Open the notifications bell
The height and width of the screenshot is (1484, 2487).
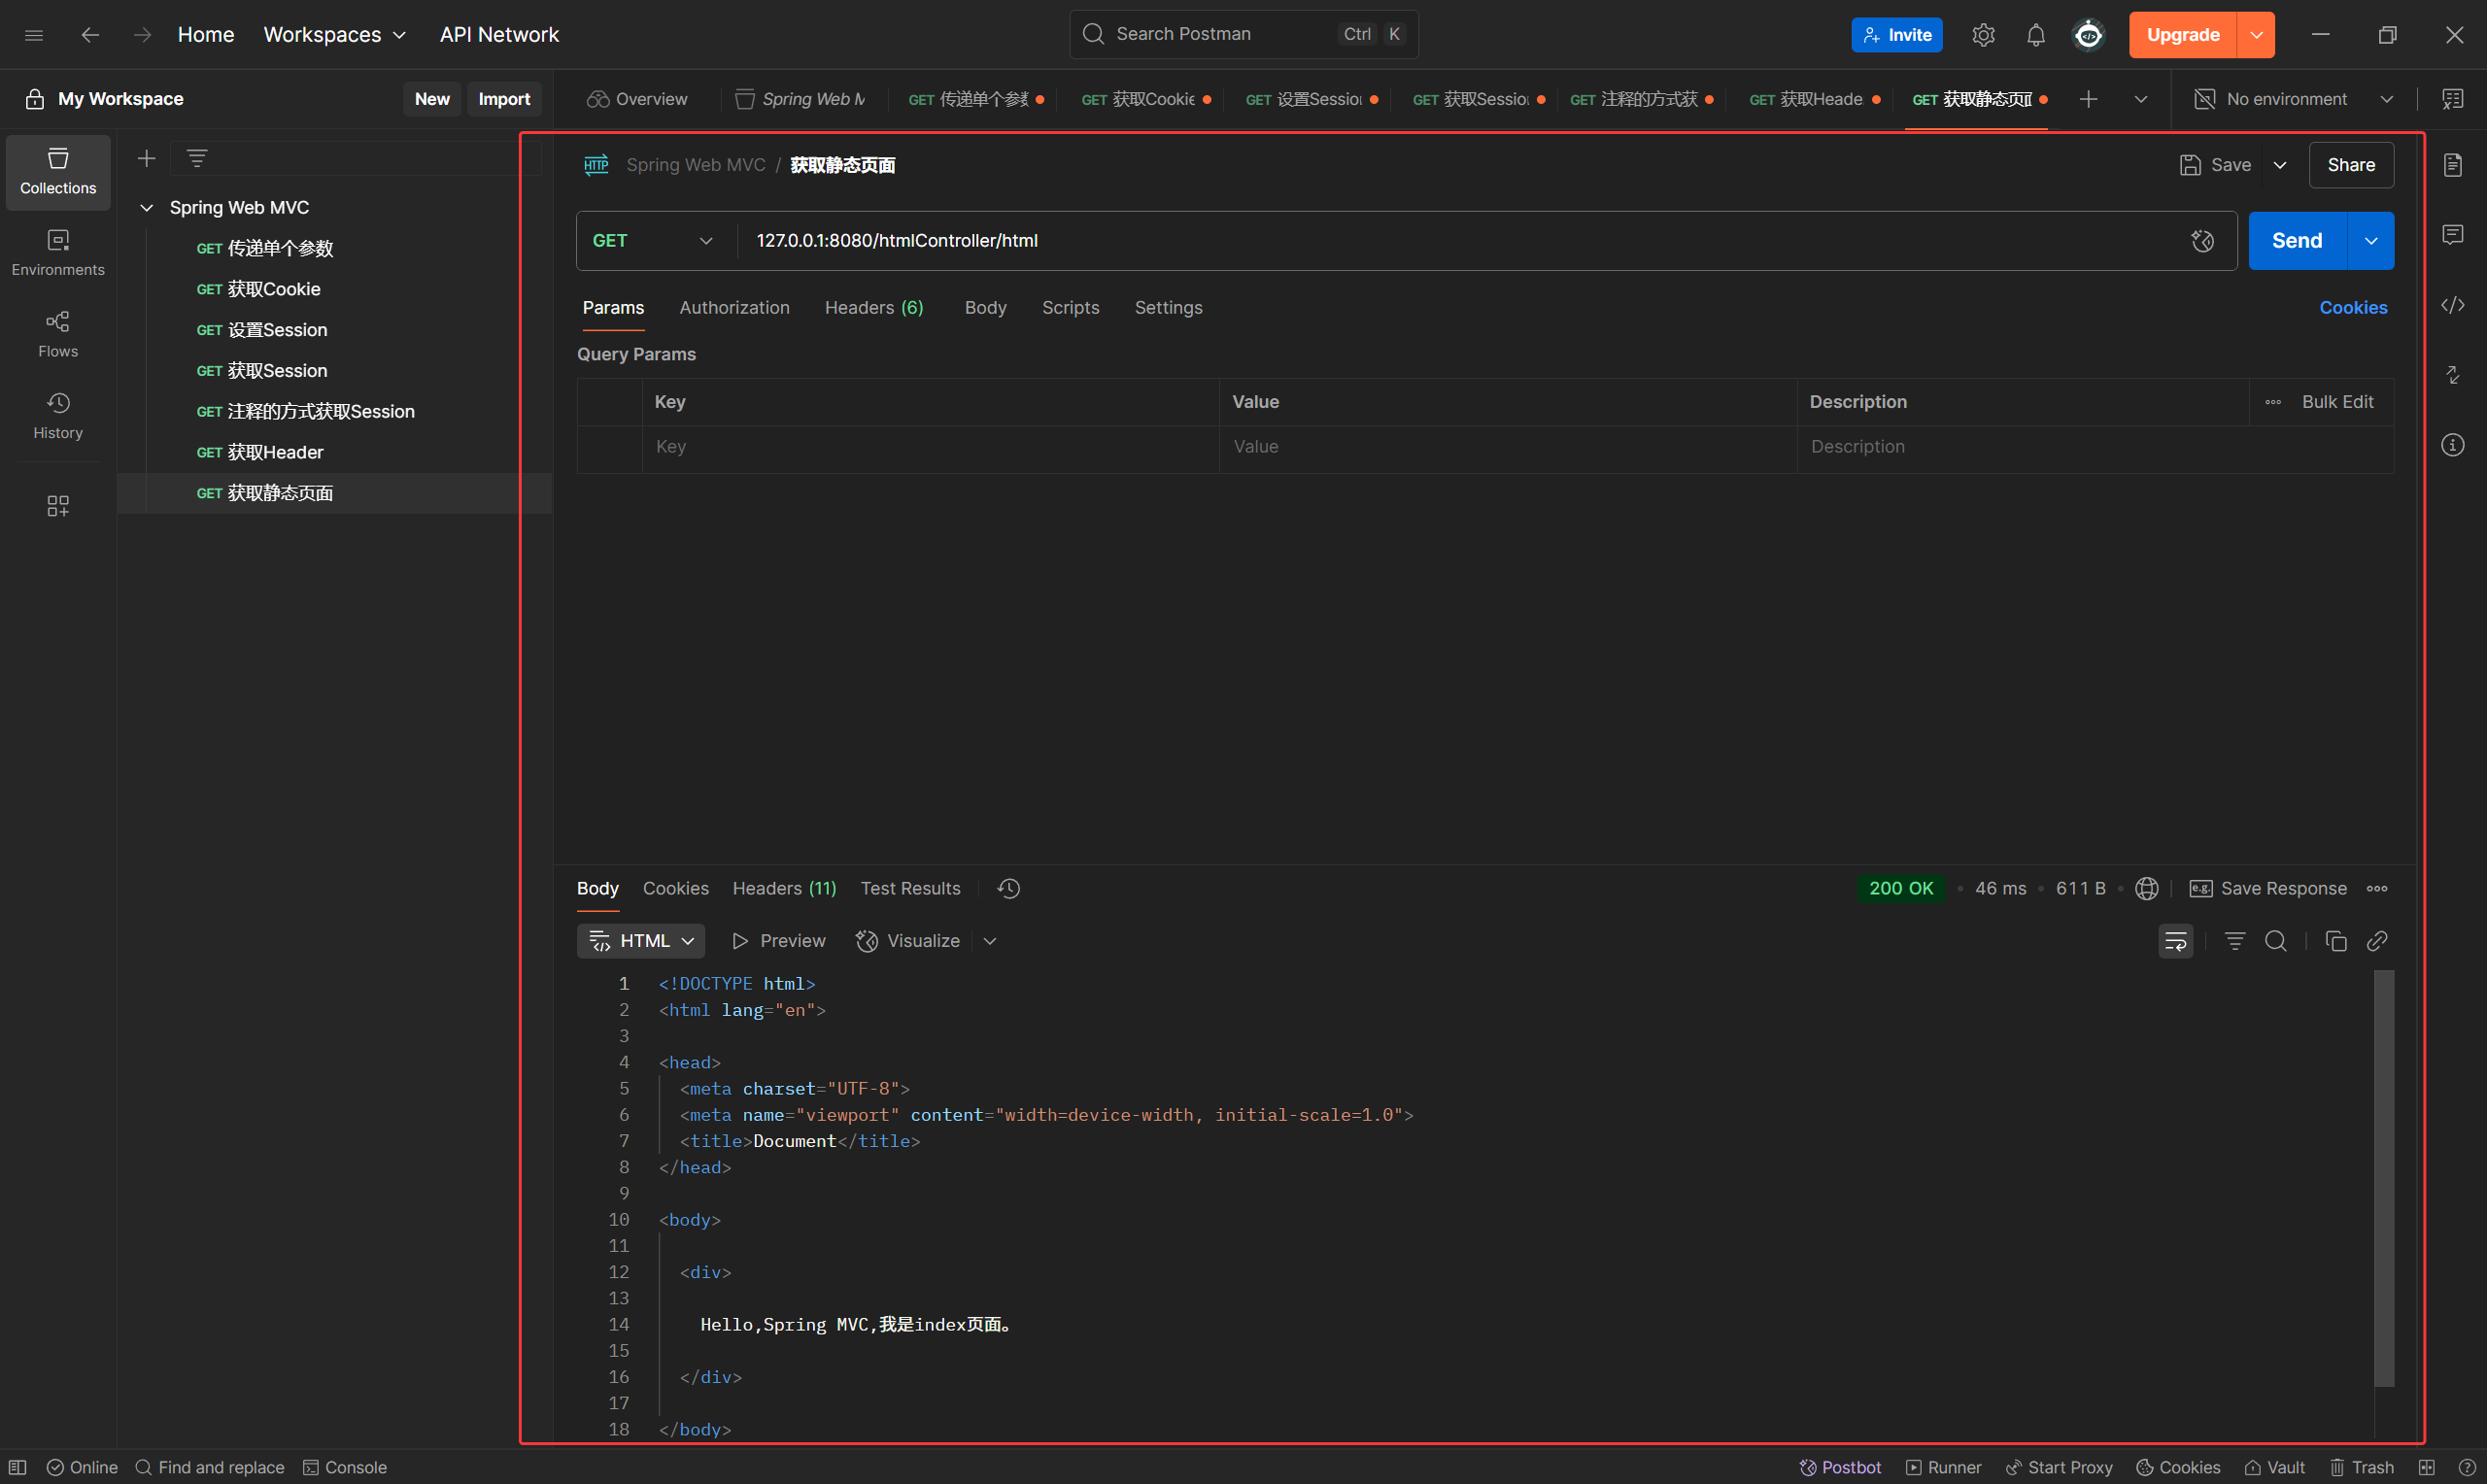pos(2035,35)
